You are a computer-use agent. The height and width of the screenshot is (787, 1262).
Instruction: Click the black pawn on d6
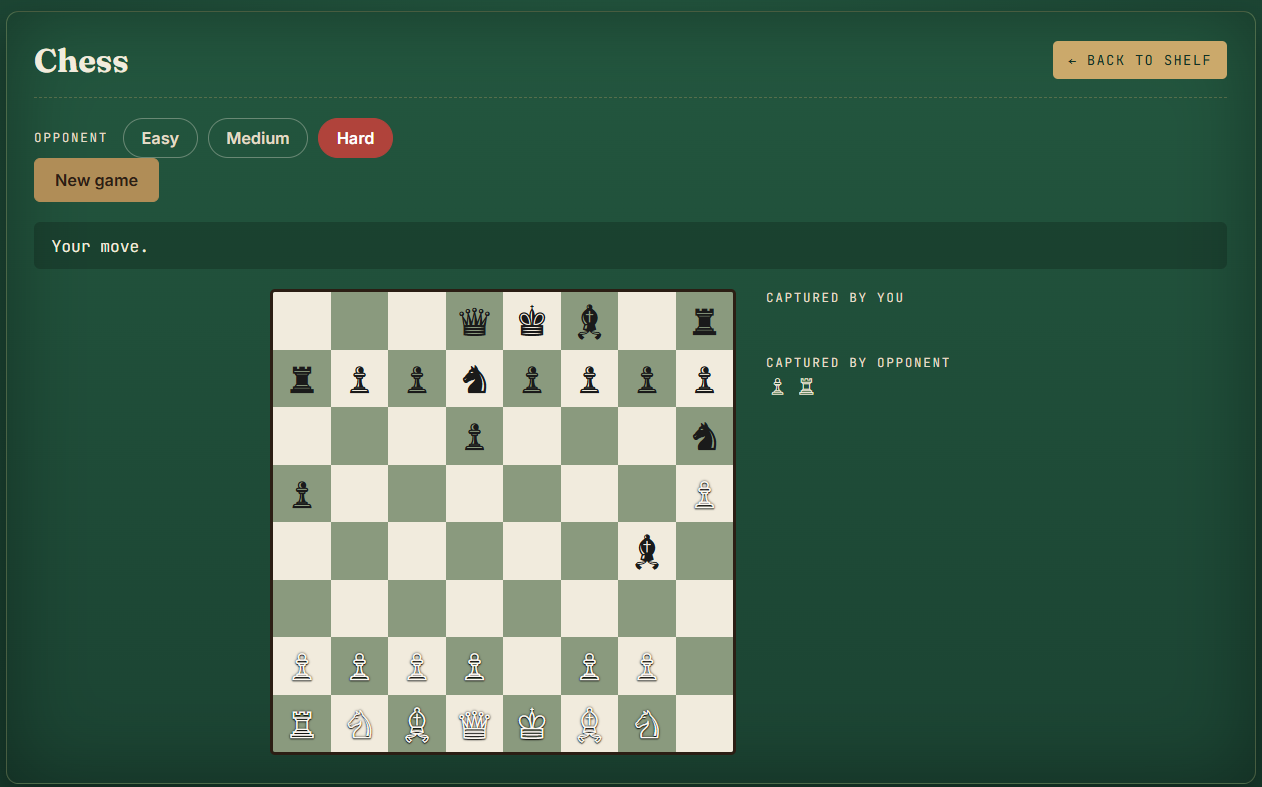(474, 436)
